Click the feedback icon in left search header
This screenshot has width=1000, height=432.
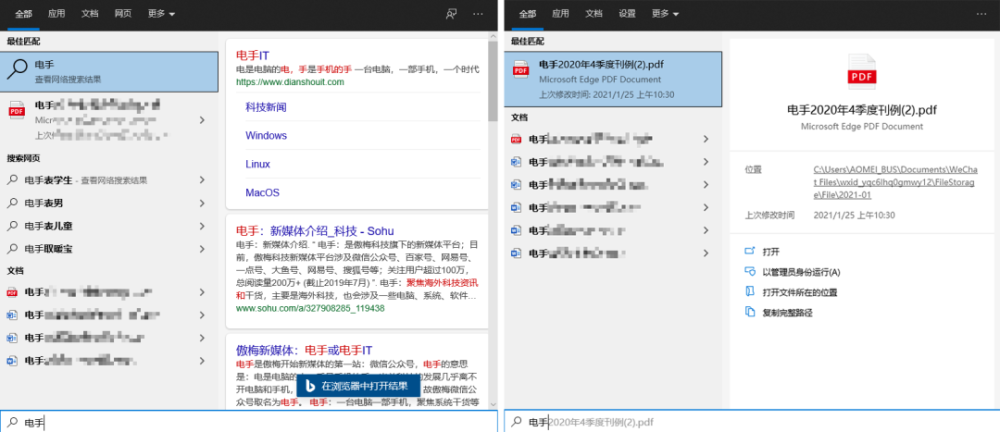tap(451, 13)
